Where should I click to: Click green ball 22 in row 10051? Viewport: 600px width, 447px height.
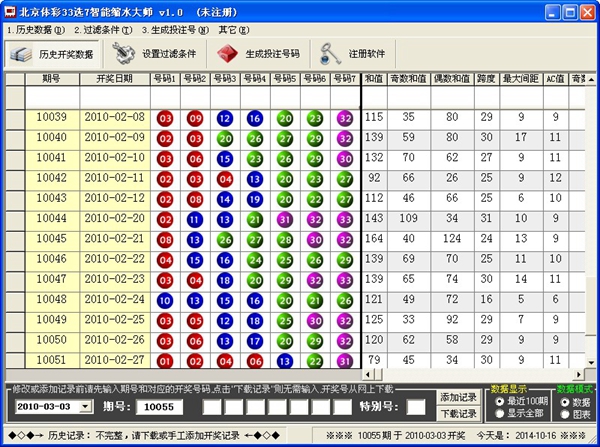pos(315,361)
